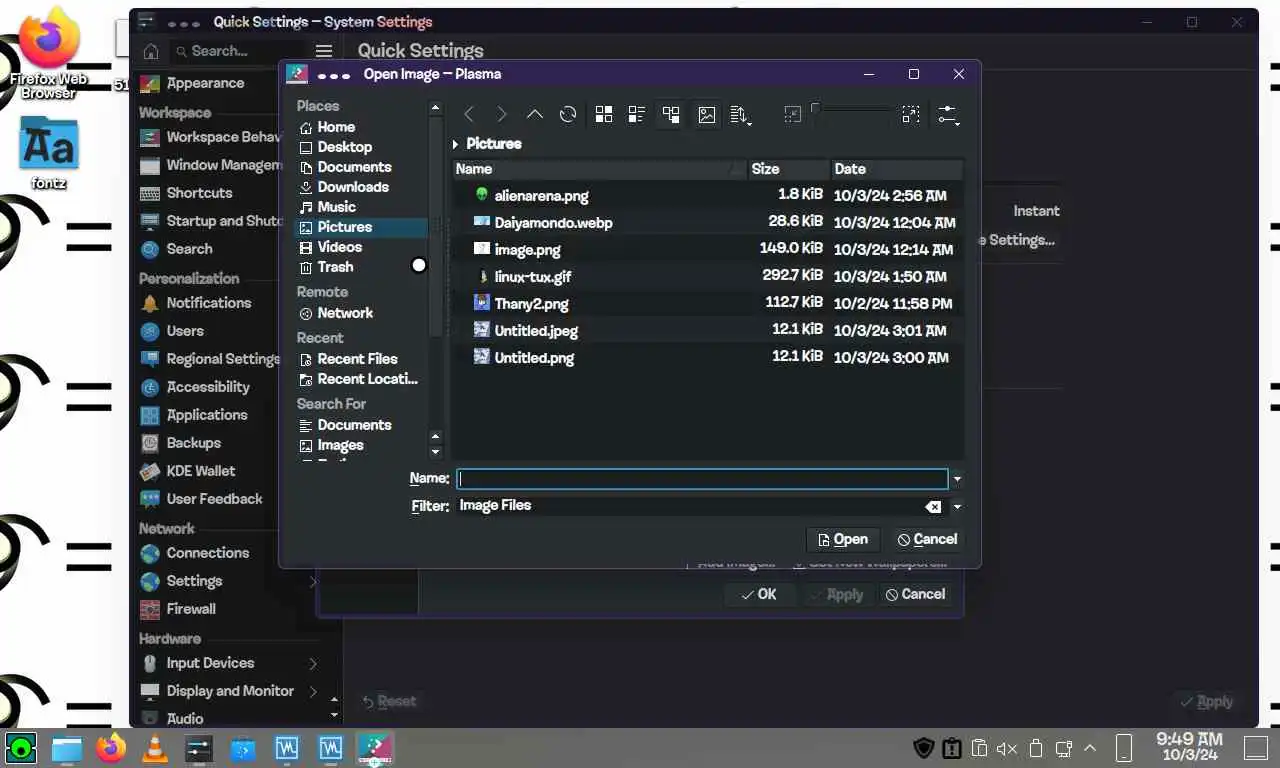The image size is (1280, 768).
Task: Navigate to parent folder in file dialog
Action: point(535,115)
